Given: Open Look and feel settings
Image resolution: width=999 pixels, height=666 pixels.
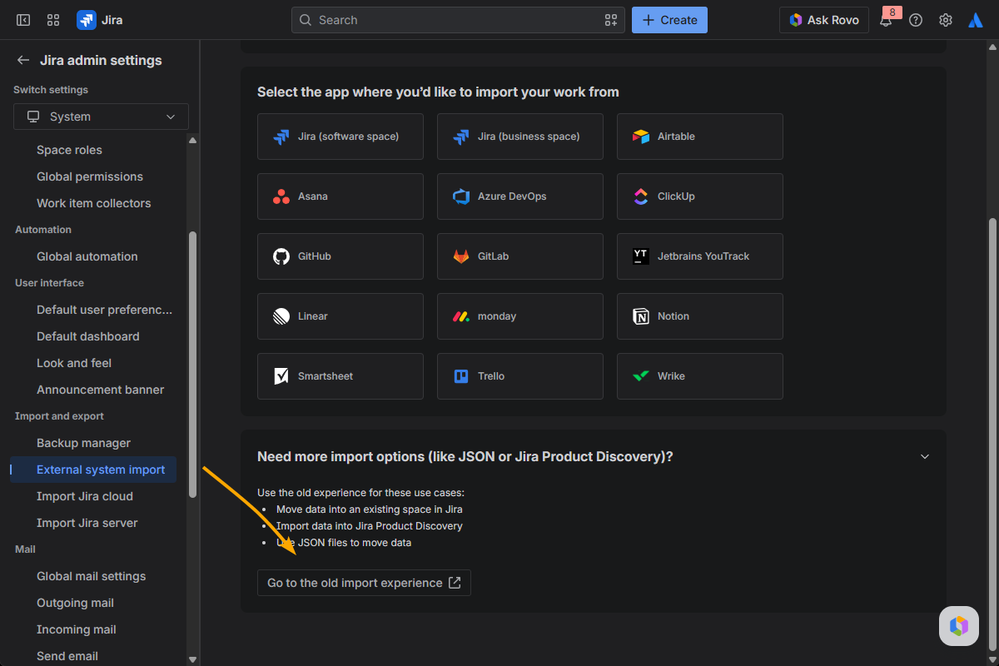Looking at the screenshot, I should click(x=74, y=363).
